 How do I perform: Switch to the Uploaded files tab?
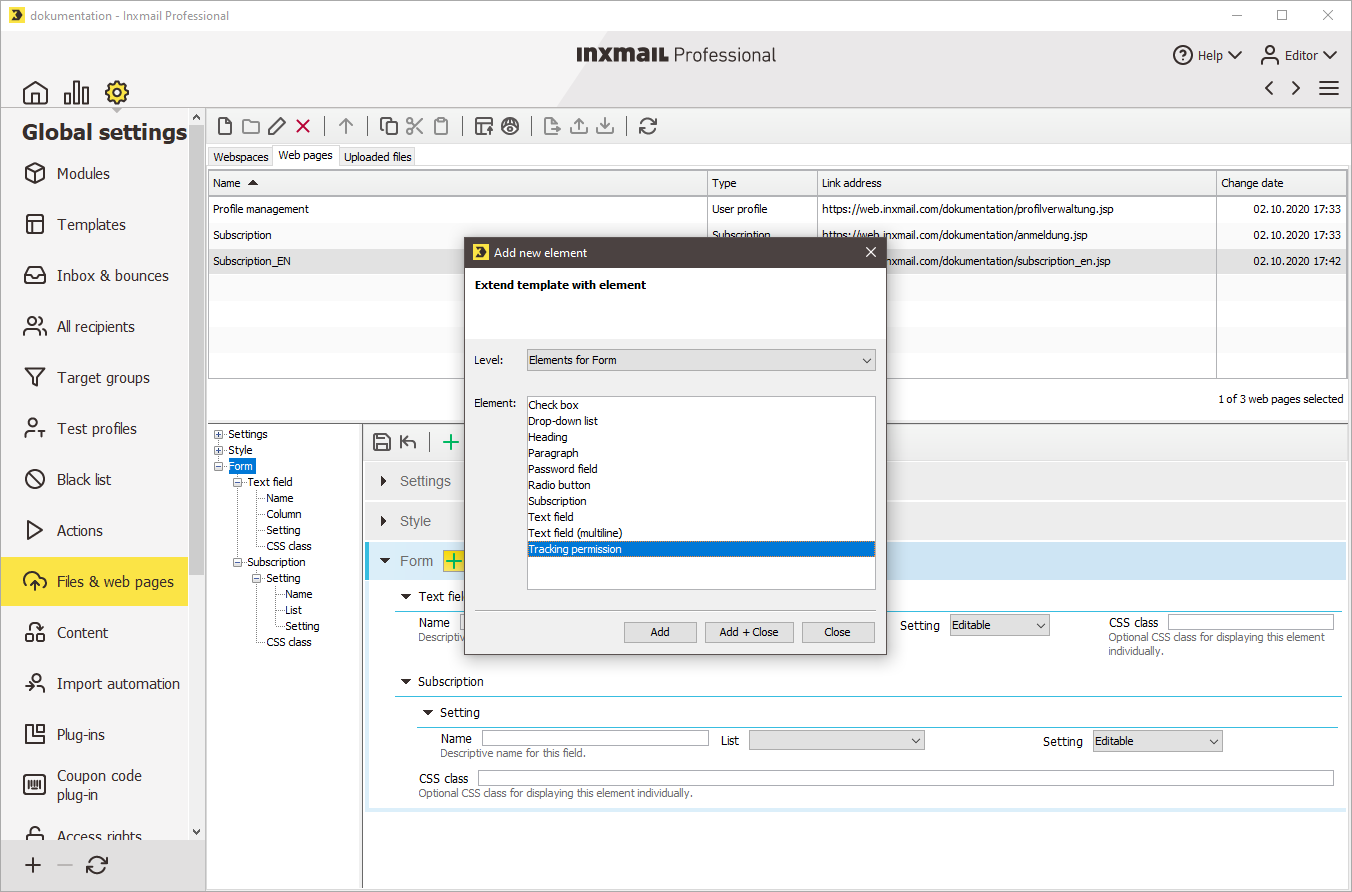tap(378, 157)
